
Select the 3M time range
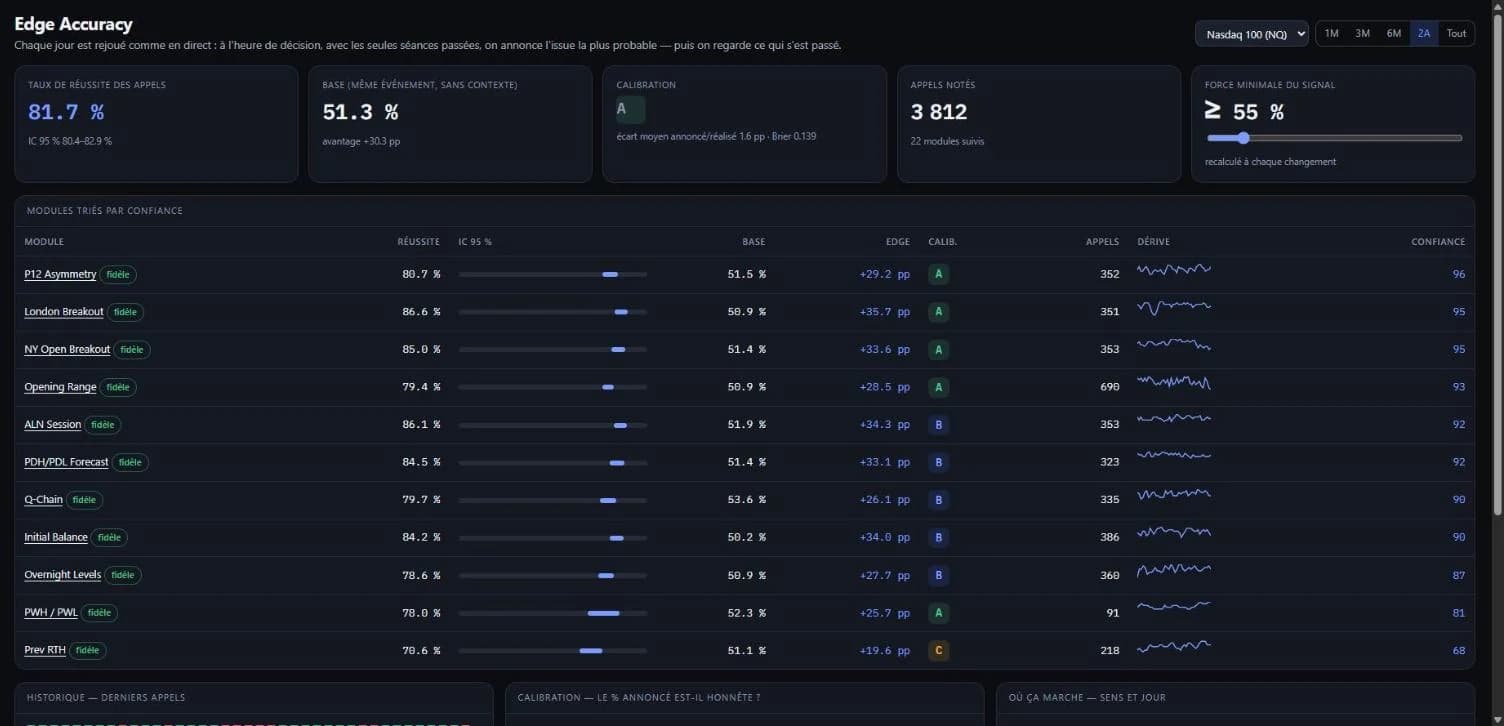1362,34
